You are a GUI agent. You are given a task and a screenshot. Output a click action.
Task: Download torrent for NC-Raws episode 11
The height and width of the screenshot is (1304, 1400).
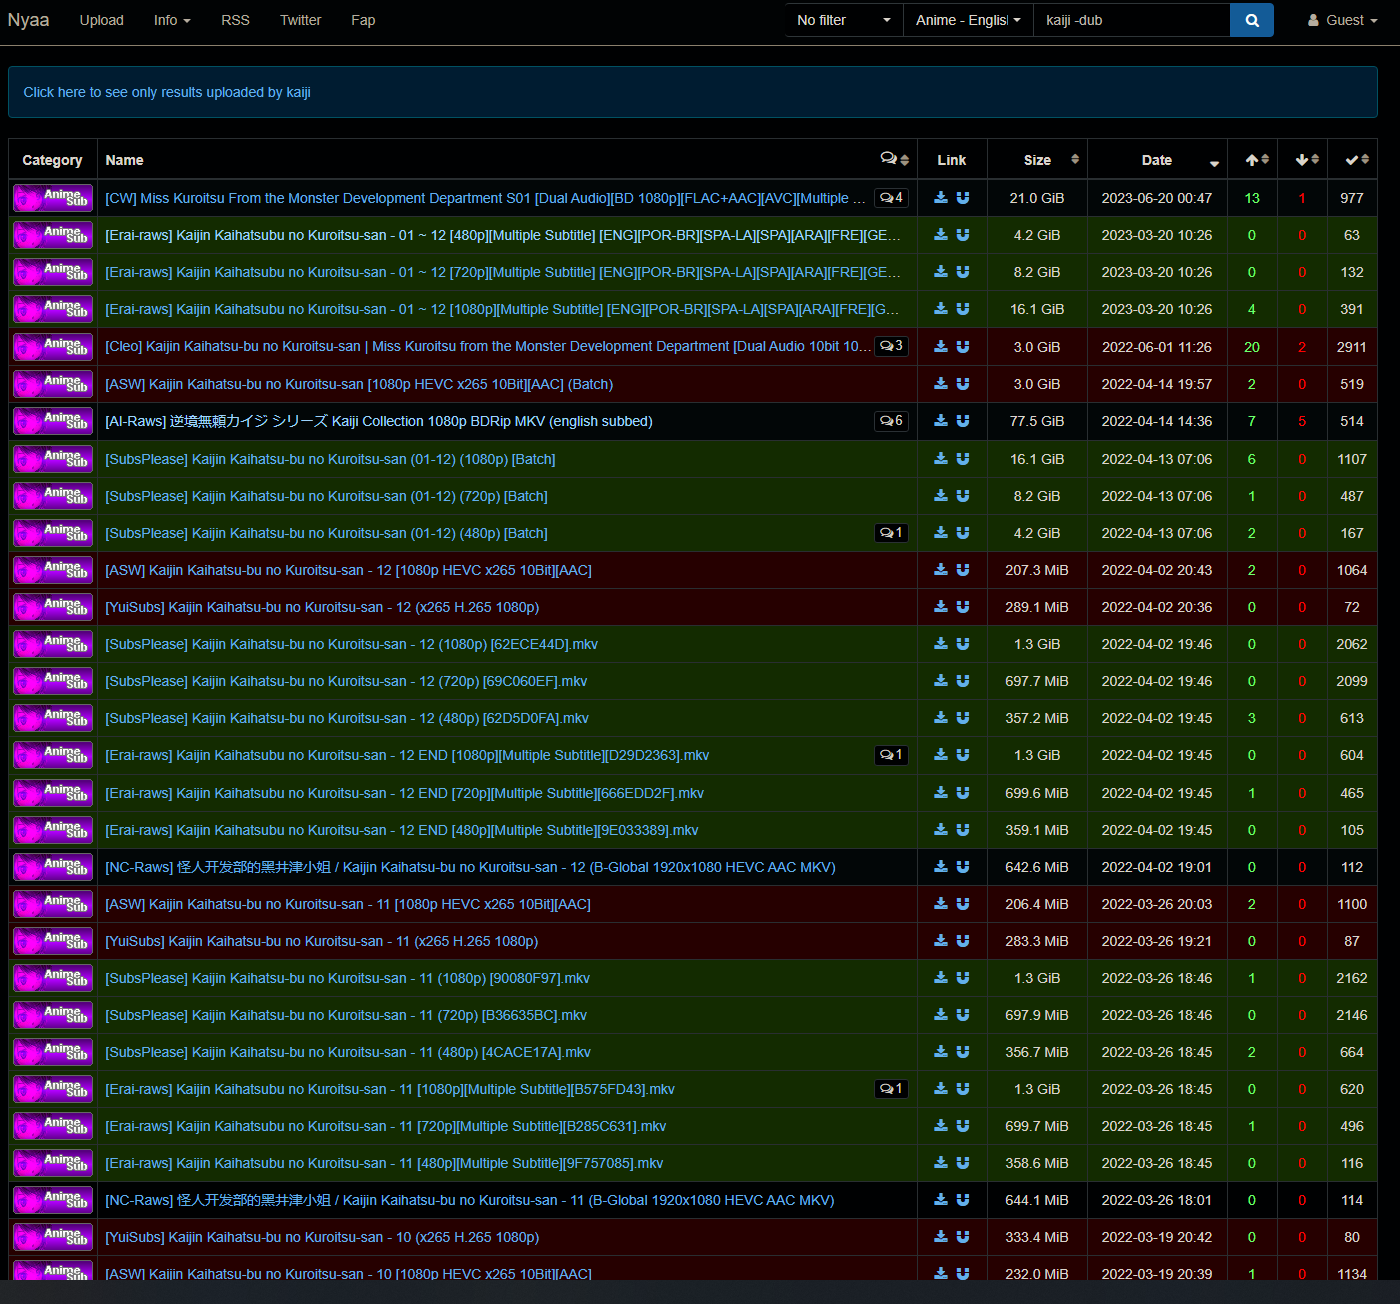tap(941, 1200)
